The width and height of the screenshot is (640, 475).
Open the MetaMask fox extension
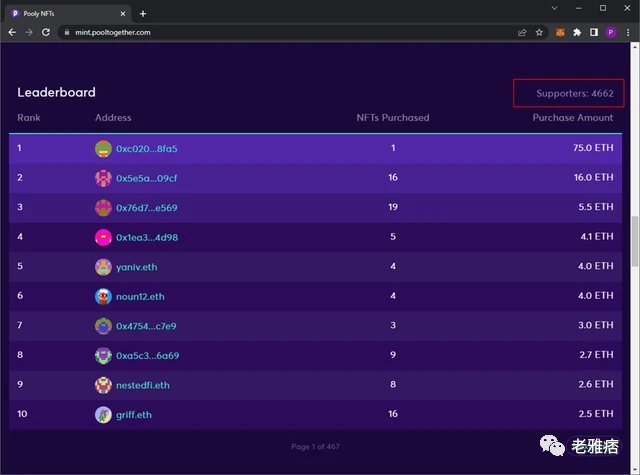coord(560,32)
